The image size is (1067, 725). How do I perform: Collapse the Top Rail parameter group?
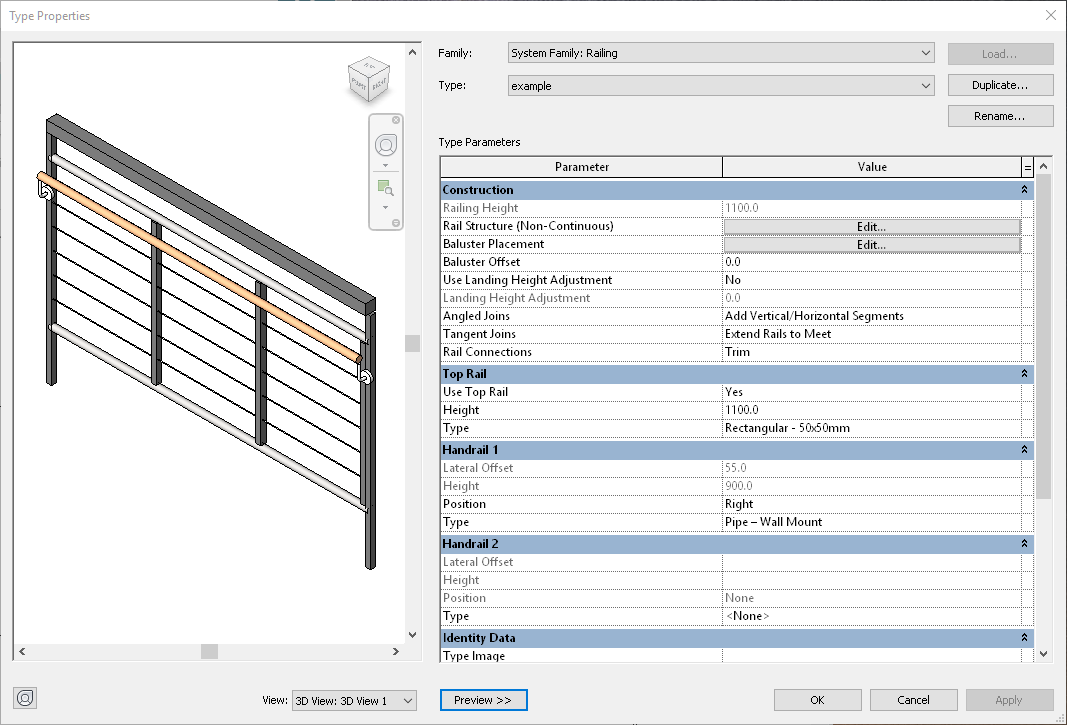(x=1023, y=373)
